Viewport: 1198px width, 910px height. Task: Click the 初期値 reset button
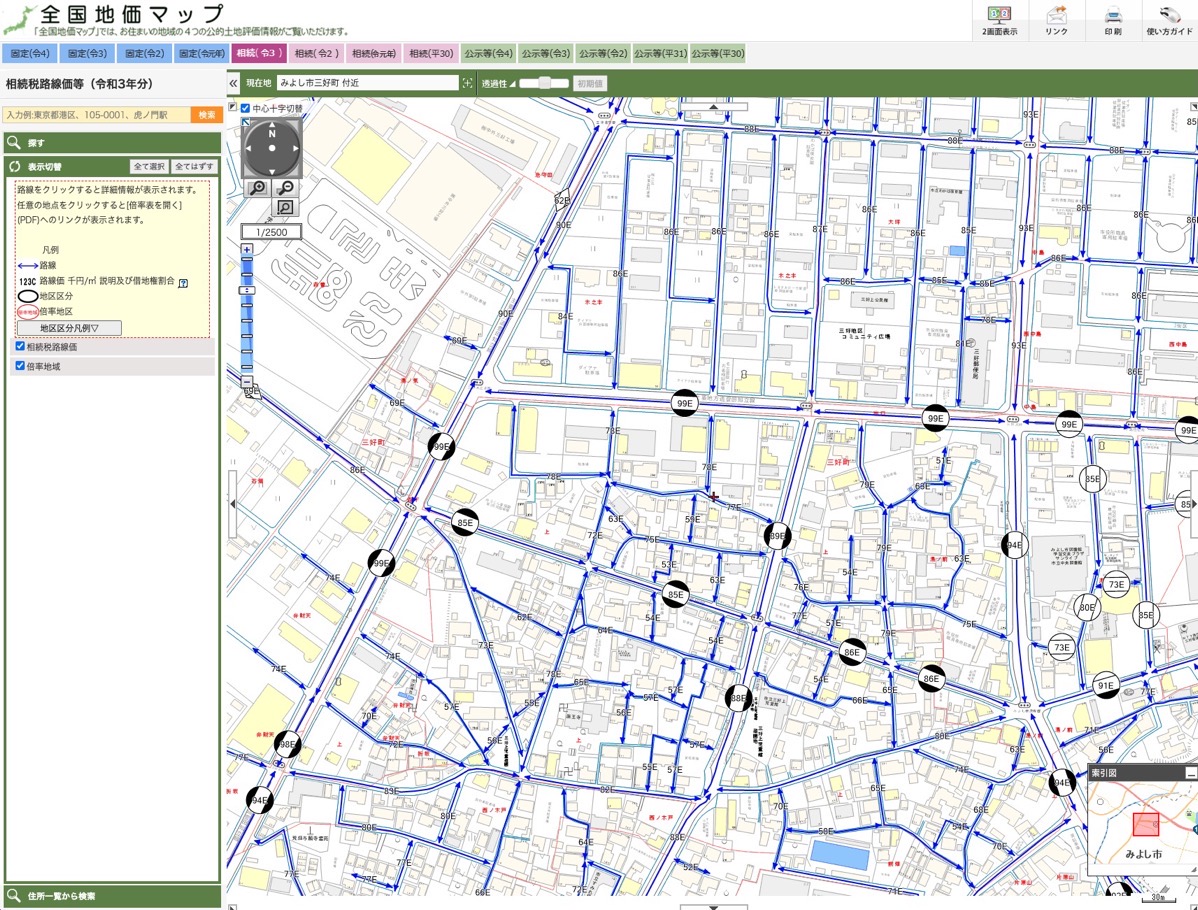point(590,83)
